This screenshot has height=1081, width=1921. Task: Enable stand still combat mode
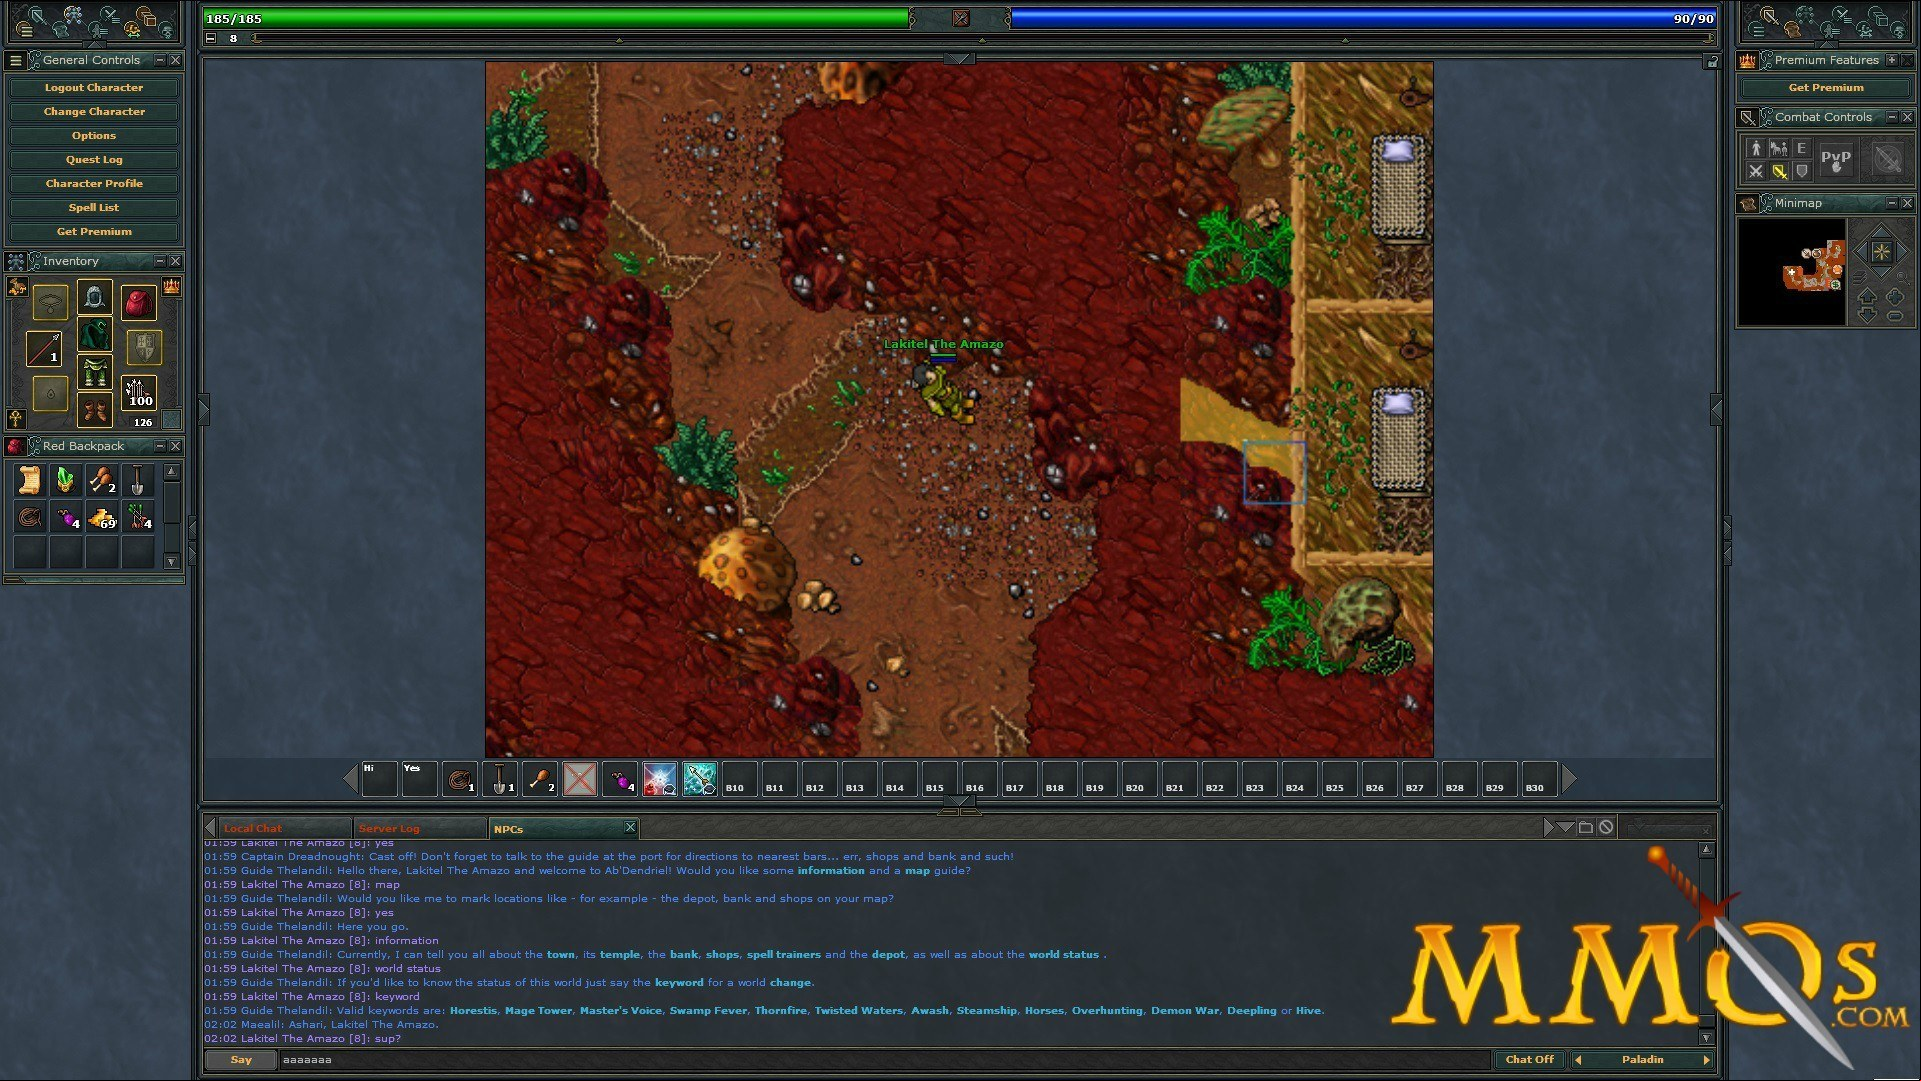(1756, 148)
